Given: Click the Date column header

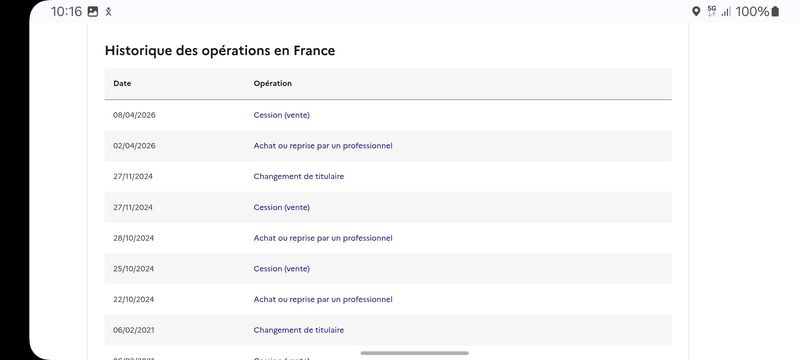Looking at the screenshot, I should [122, 83].
